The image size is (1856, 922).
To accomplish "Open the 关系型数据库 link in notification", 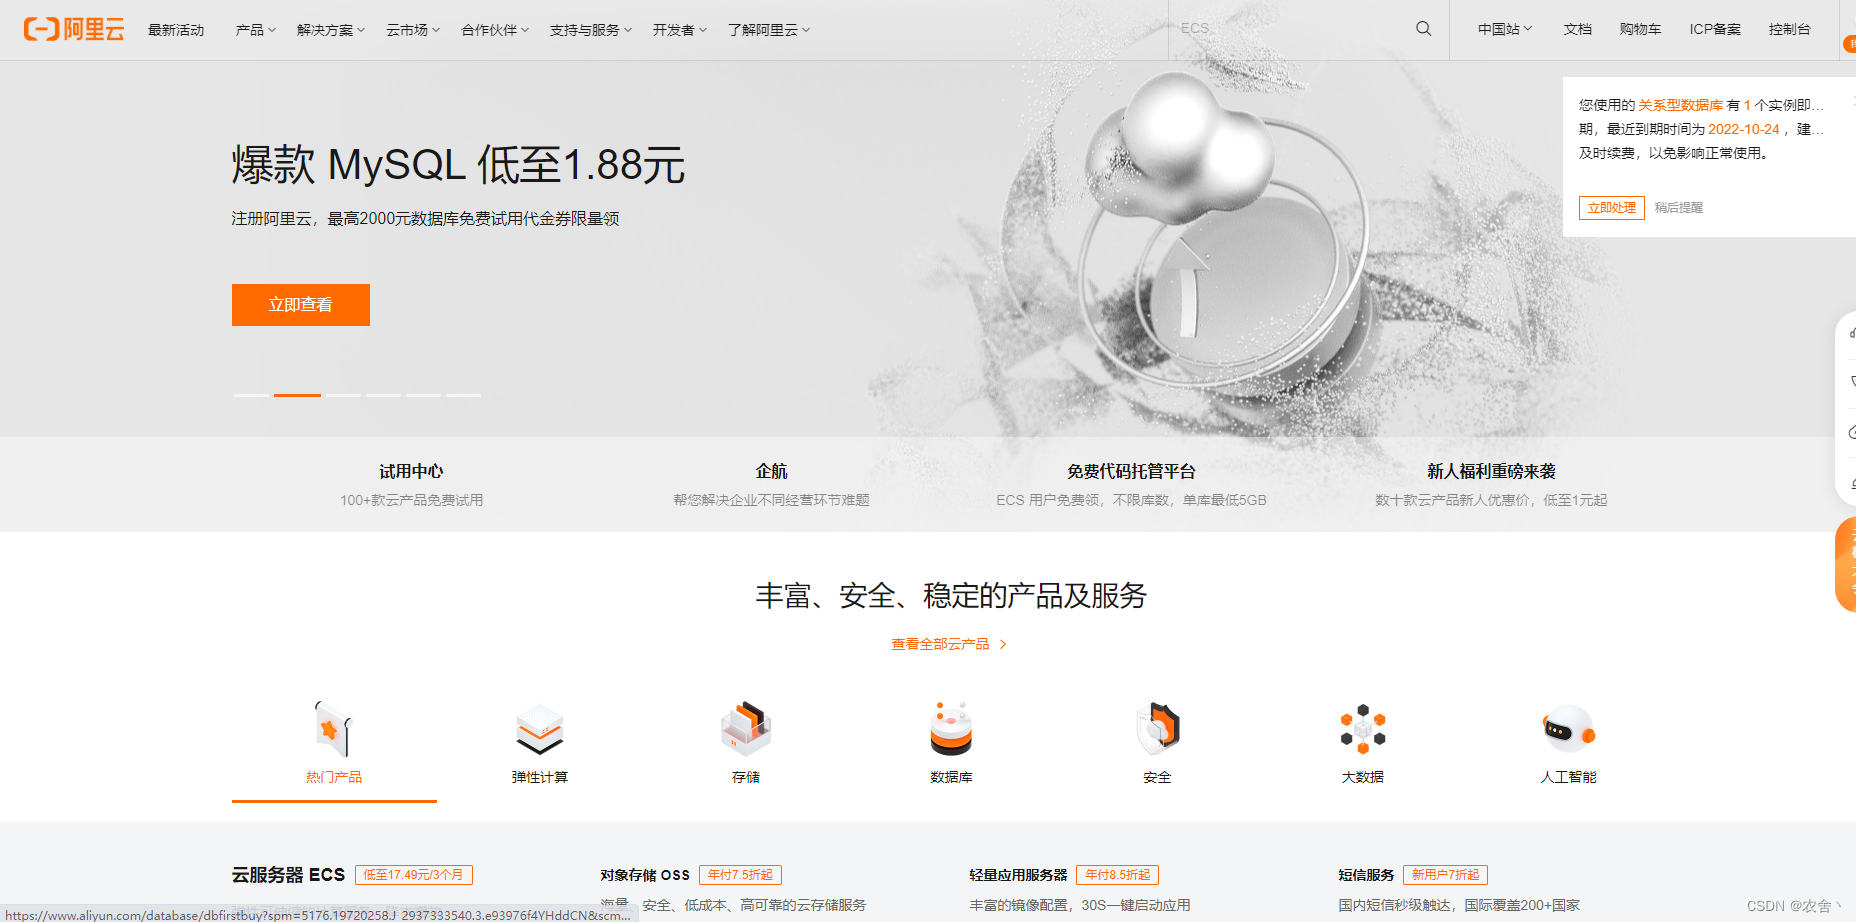I will pos(1681,105).
